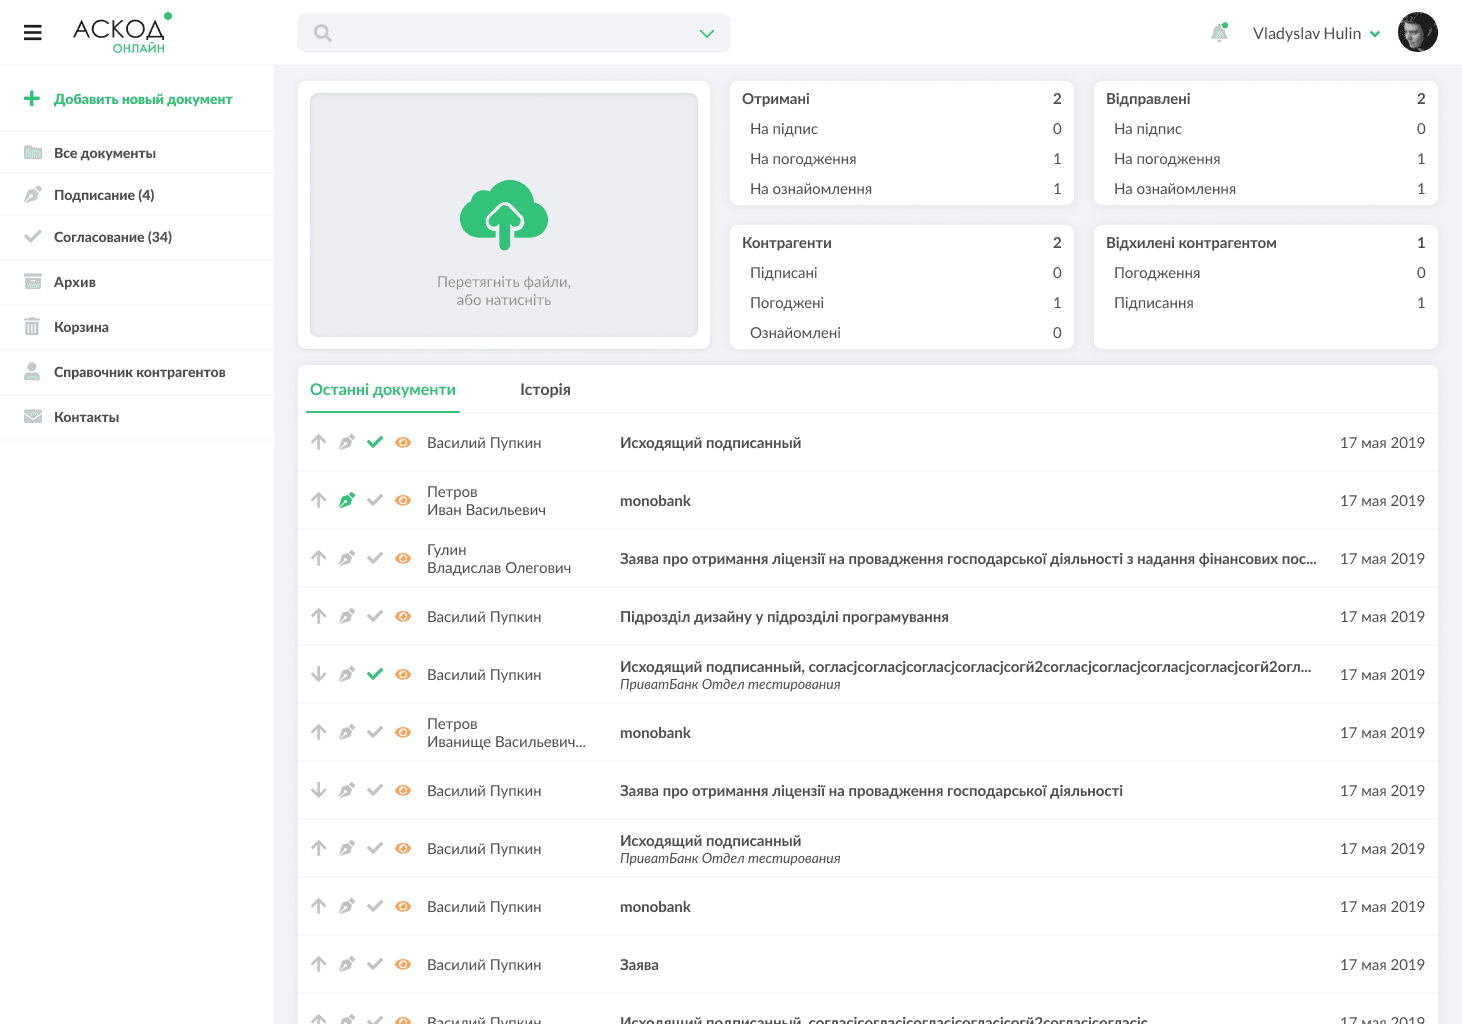Click the Корзина trash icon
This screenshot has height=1024, width=1462.
tap(33, 327)
